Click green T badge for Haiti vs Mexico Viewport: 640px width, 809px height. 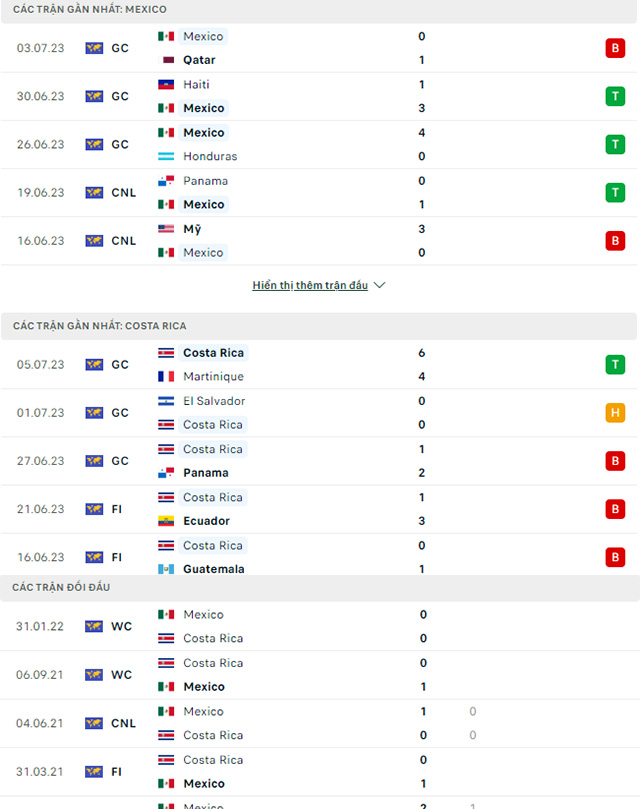tap(614, 96)
